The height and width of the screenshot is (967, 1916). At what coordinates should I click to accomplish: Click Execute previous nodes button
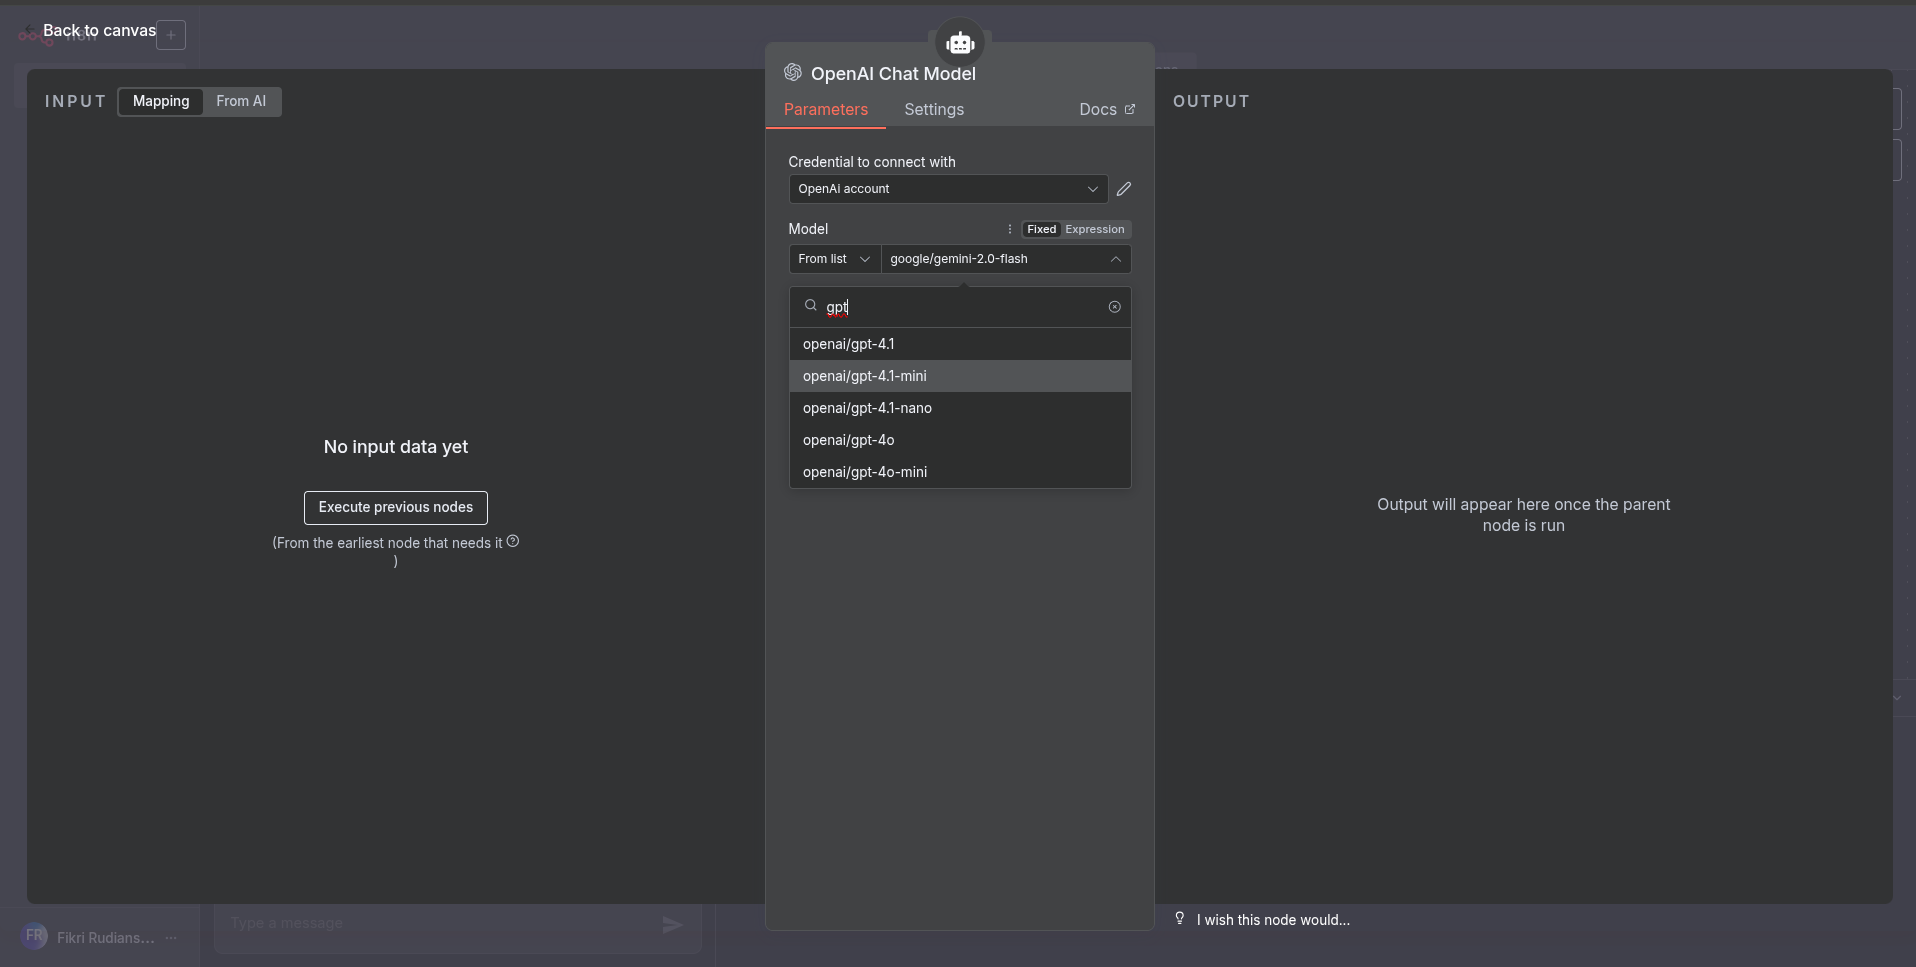(x=396, y=507)
